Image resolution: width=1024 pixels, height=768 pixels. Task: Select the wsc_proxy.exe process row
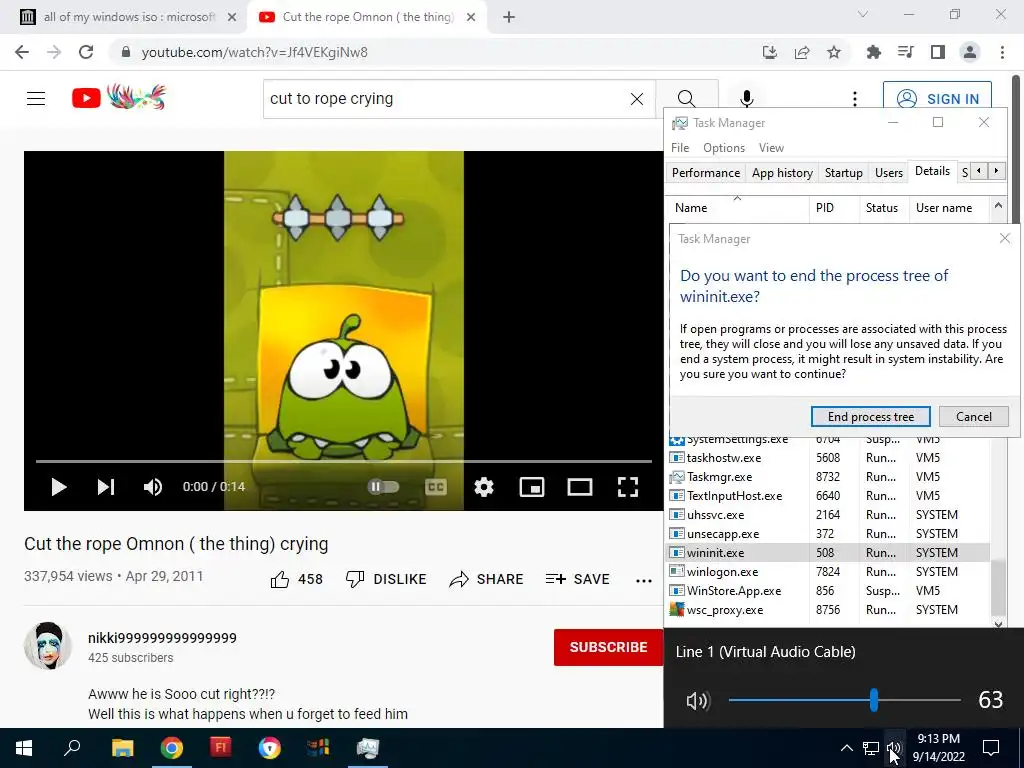click(x=828, y=610)
